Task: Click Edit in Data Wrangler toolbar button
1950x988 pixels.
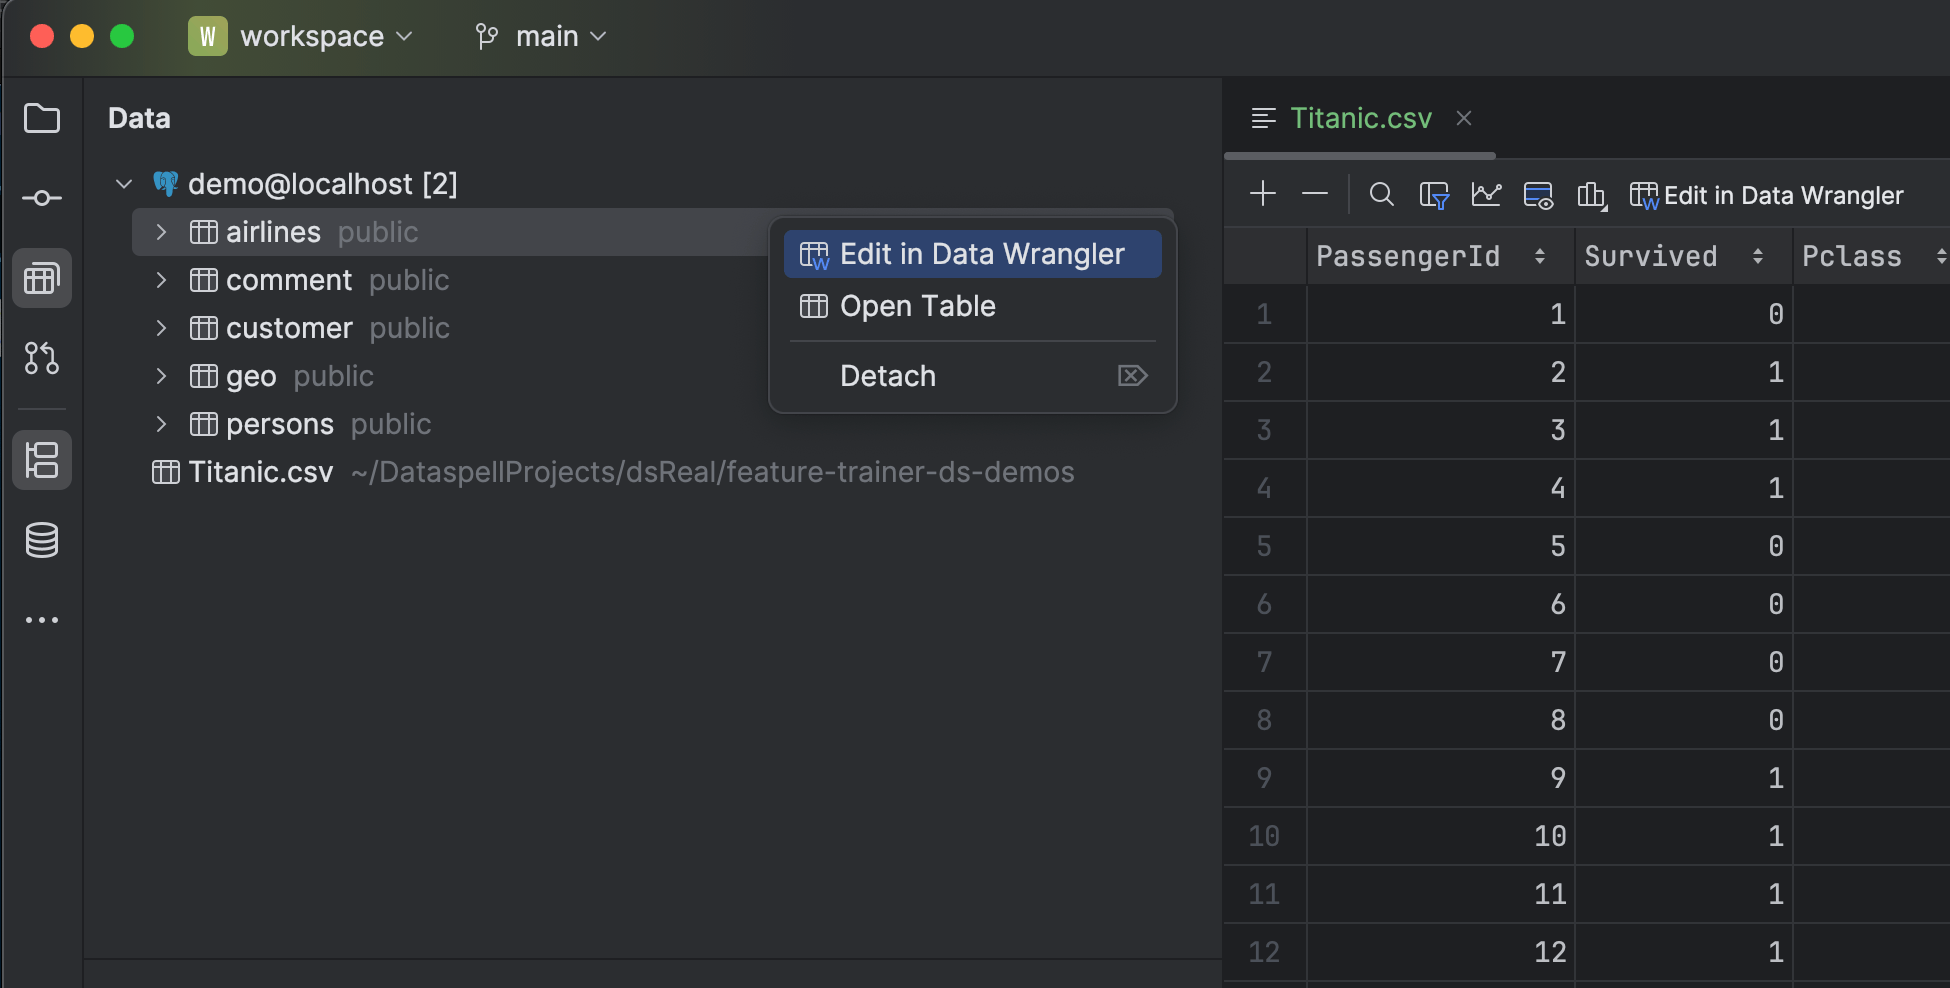Action: (1767, 195)
